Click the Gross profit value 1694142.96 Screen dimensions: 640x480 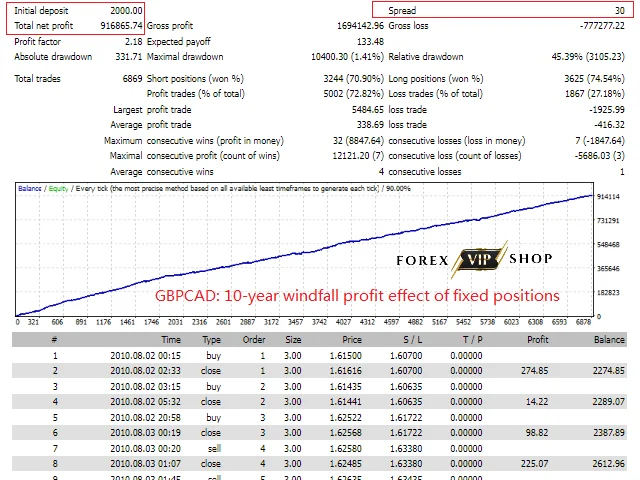click(360, 26)
